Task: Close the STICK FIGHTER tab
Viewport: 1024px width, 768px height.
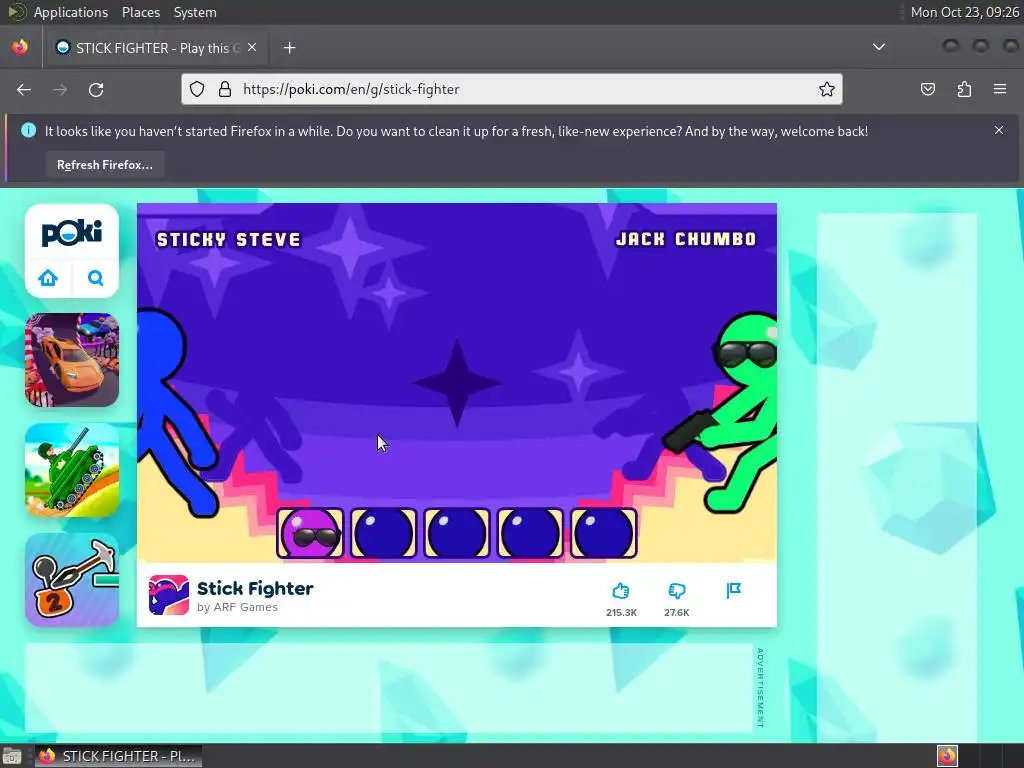Action: pyautogui.click(x=252, y=47)
